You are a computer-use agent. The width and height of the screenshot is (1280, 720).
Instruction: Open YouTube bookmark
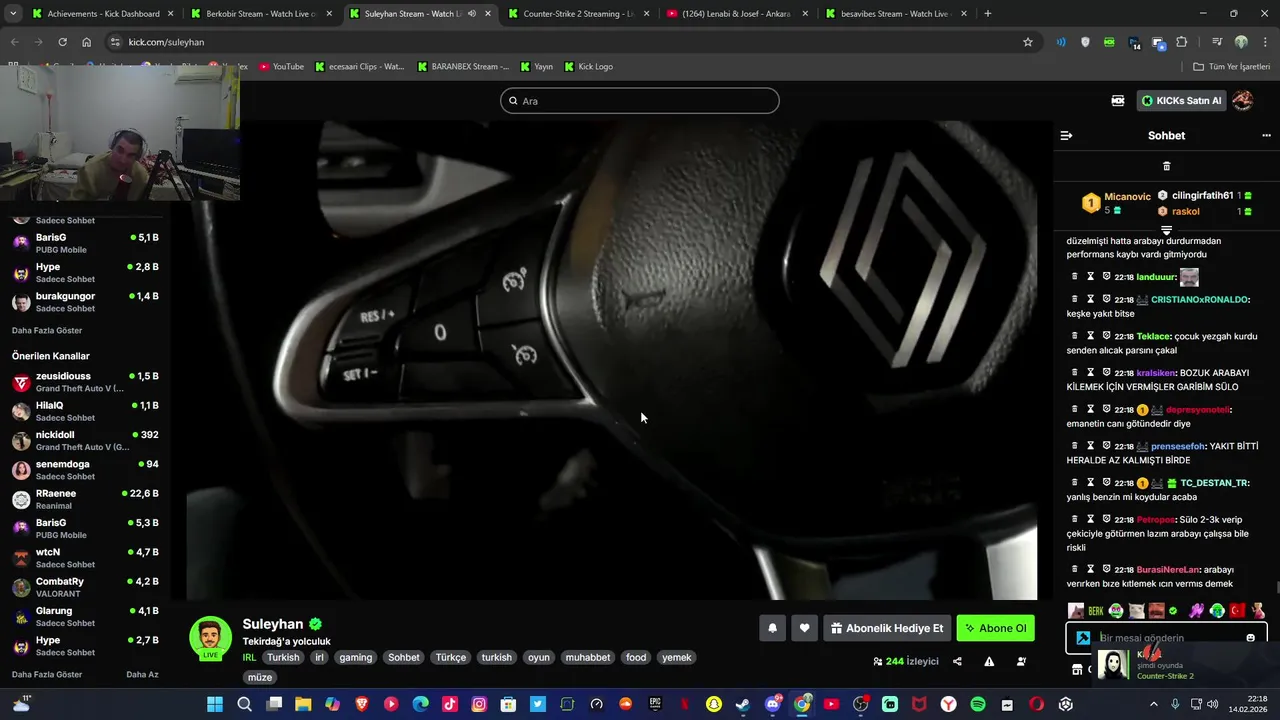(281, 66)
